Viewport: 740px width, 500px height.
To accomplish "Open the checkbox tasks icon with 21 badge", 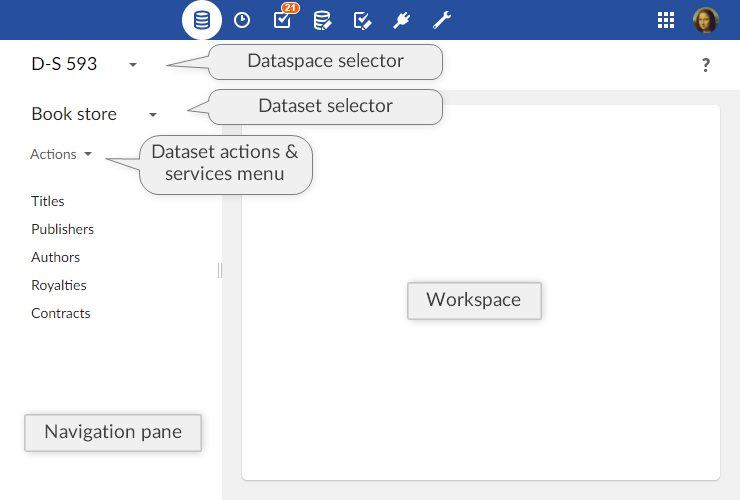I will [x=282, y=20].
